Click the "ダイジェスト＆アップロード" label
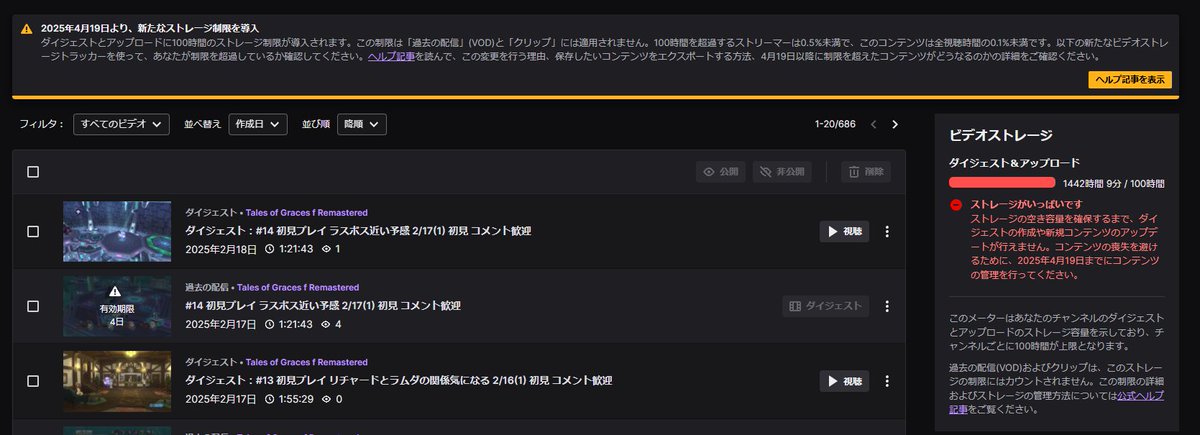Viewport: 1200px width, 435px height. 1014,162
